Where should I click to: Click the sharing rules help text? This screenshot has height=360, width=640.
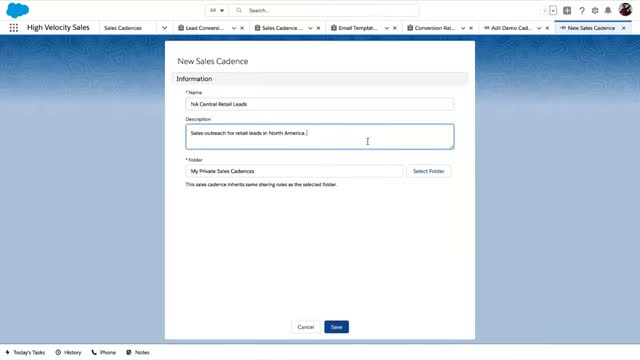(261, 184)
